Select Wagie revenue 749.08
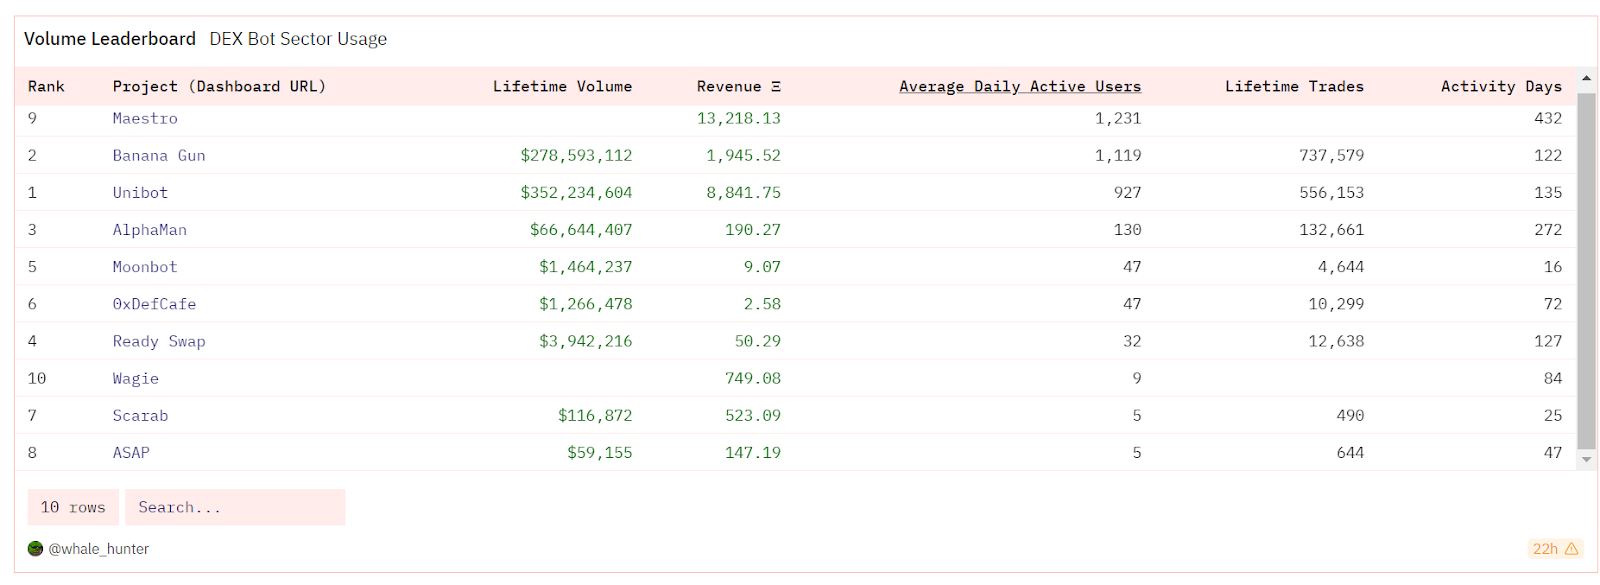Image resolution: width=1600 pixels, height=585 pixels. pyautogui.click(x=753, y=378)
